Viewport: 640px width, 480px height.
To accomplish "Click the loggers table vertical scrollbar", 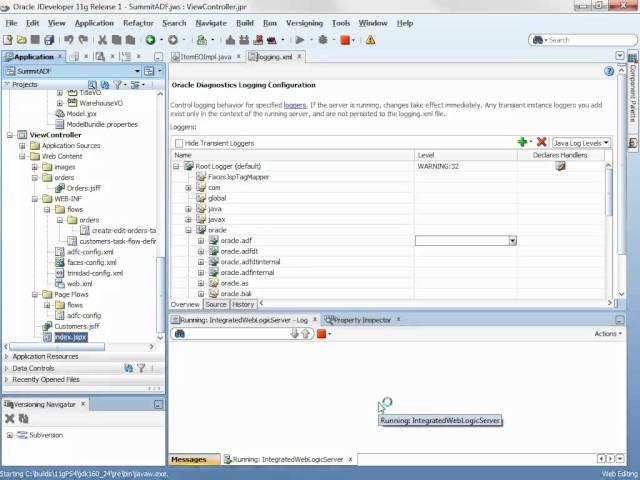I will pyautogui.click(x=608, y=191).
